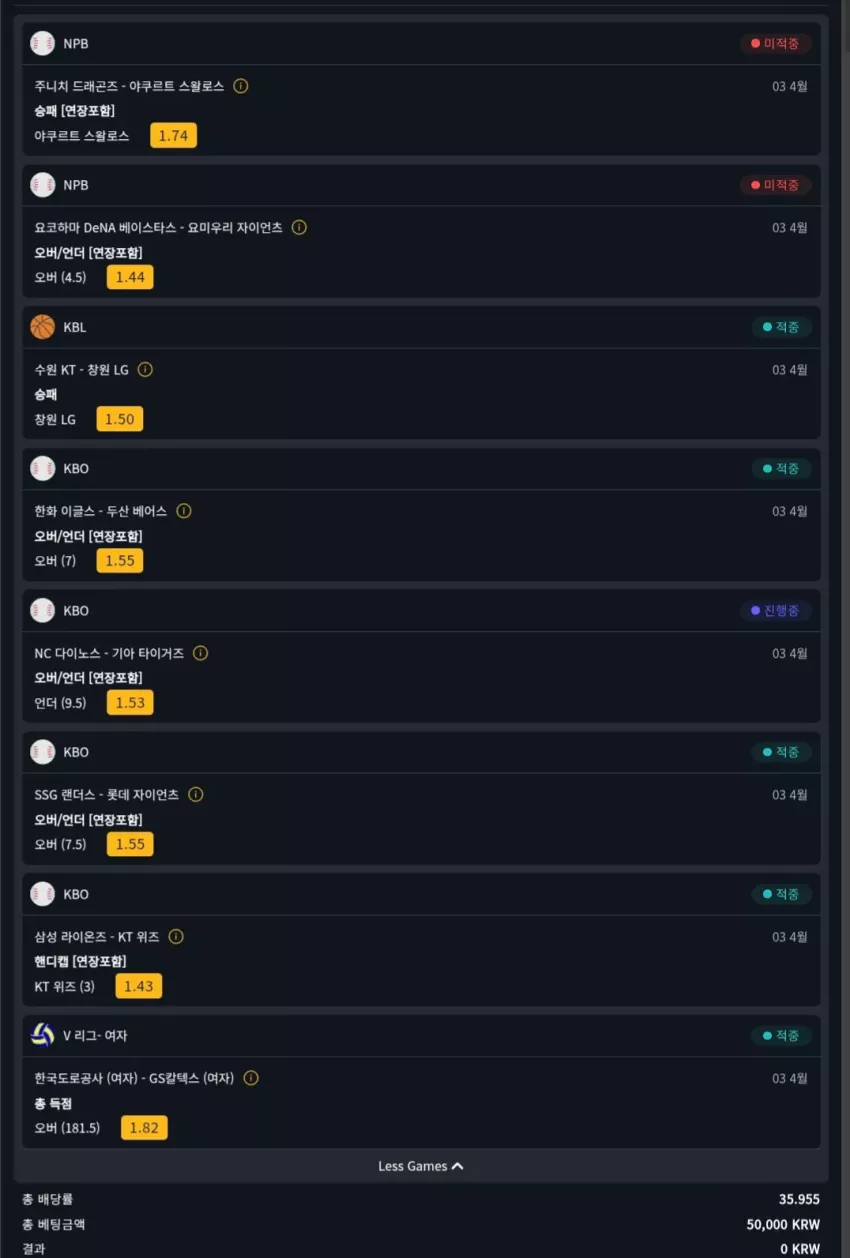Click info icon next to 삼성 라이온즈 - KT 위즈
This screenshot has width=850, height=1258.
pyautogui.click(x=176, y=937)
